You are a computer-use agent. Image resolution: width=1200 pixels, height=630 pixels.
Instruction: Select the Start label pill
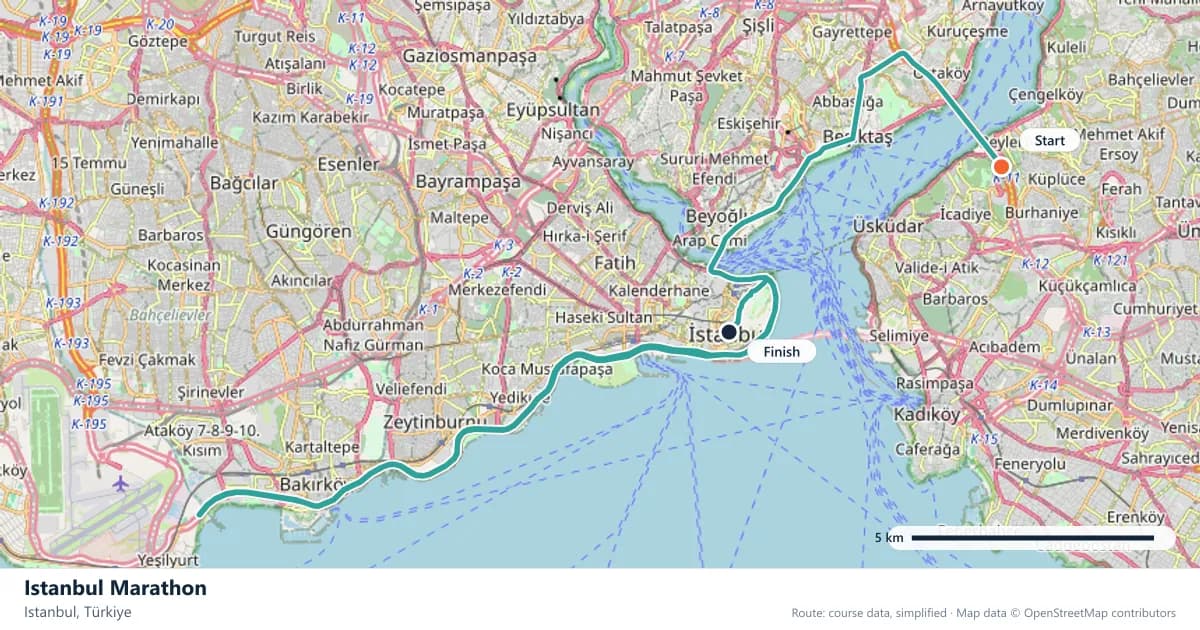[x=1050, y=140]
